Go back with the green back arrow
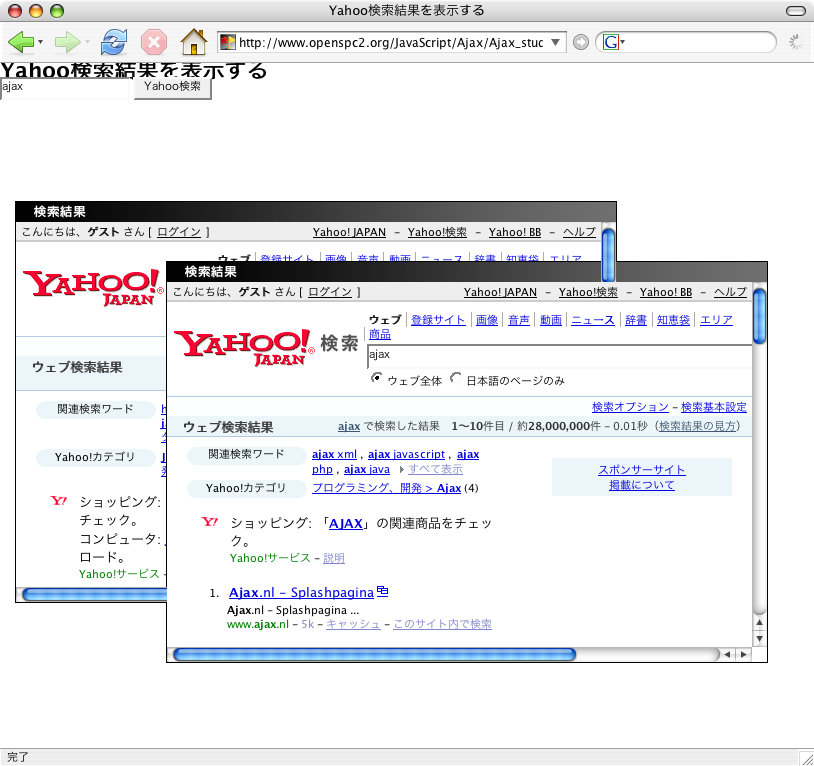Screen dimensions: 814x766 tap(21, 42)
